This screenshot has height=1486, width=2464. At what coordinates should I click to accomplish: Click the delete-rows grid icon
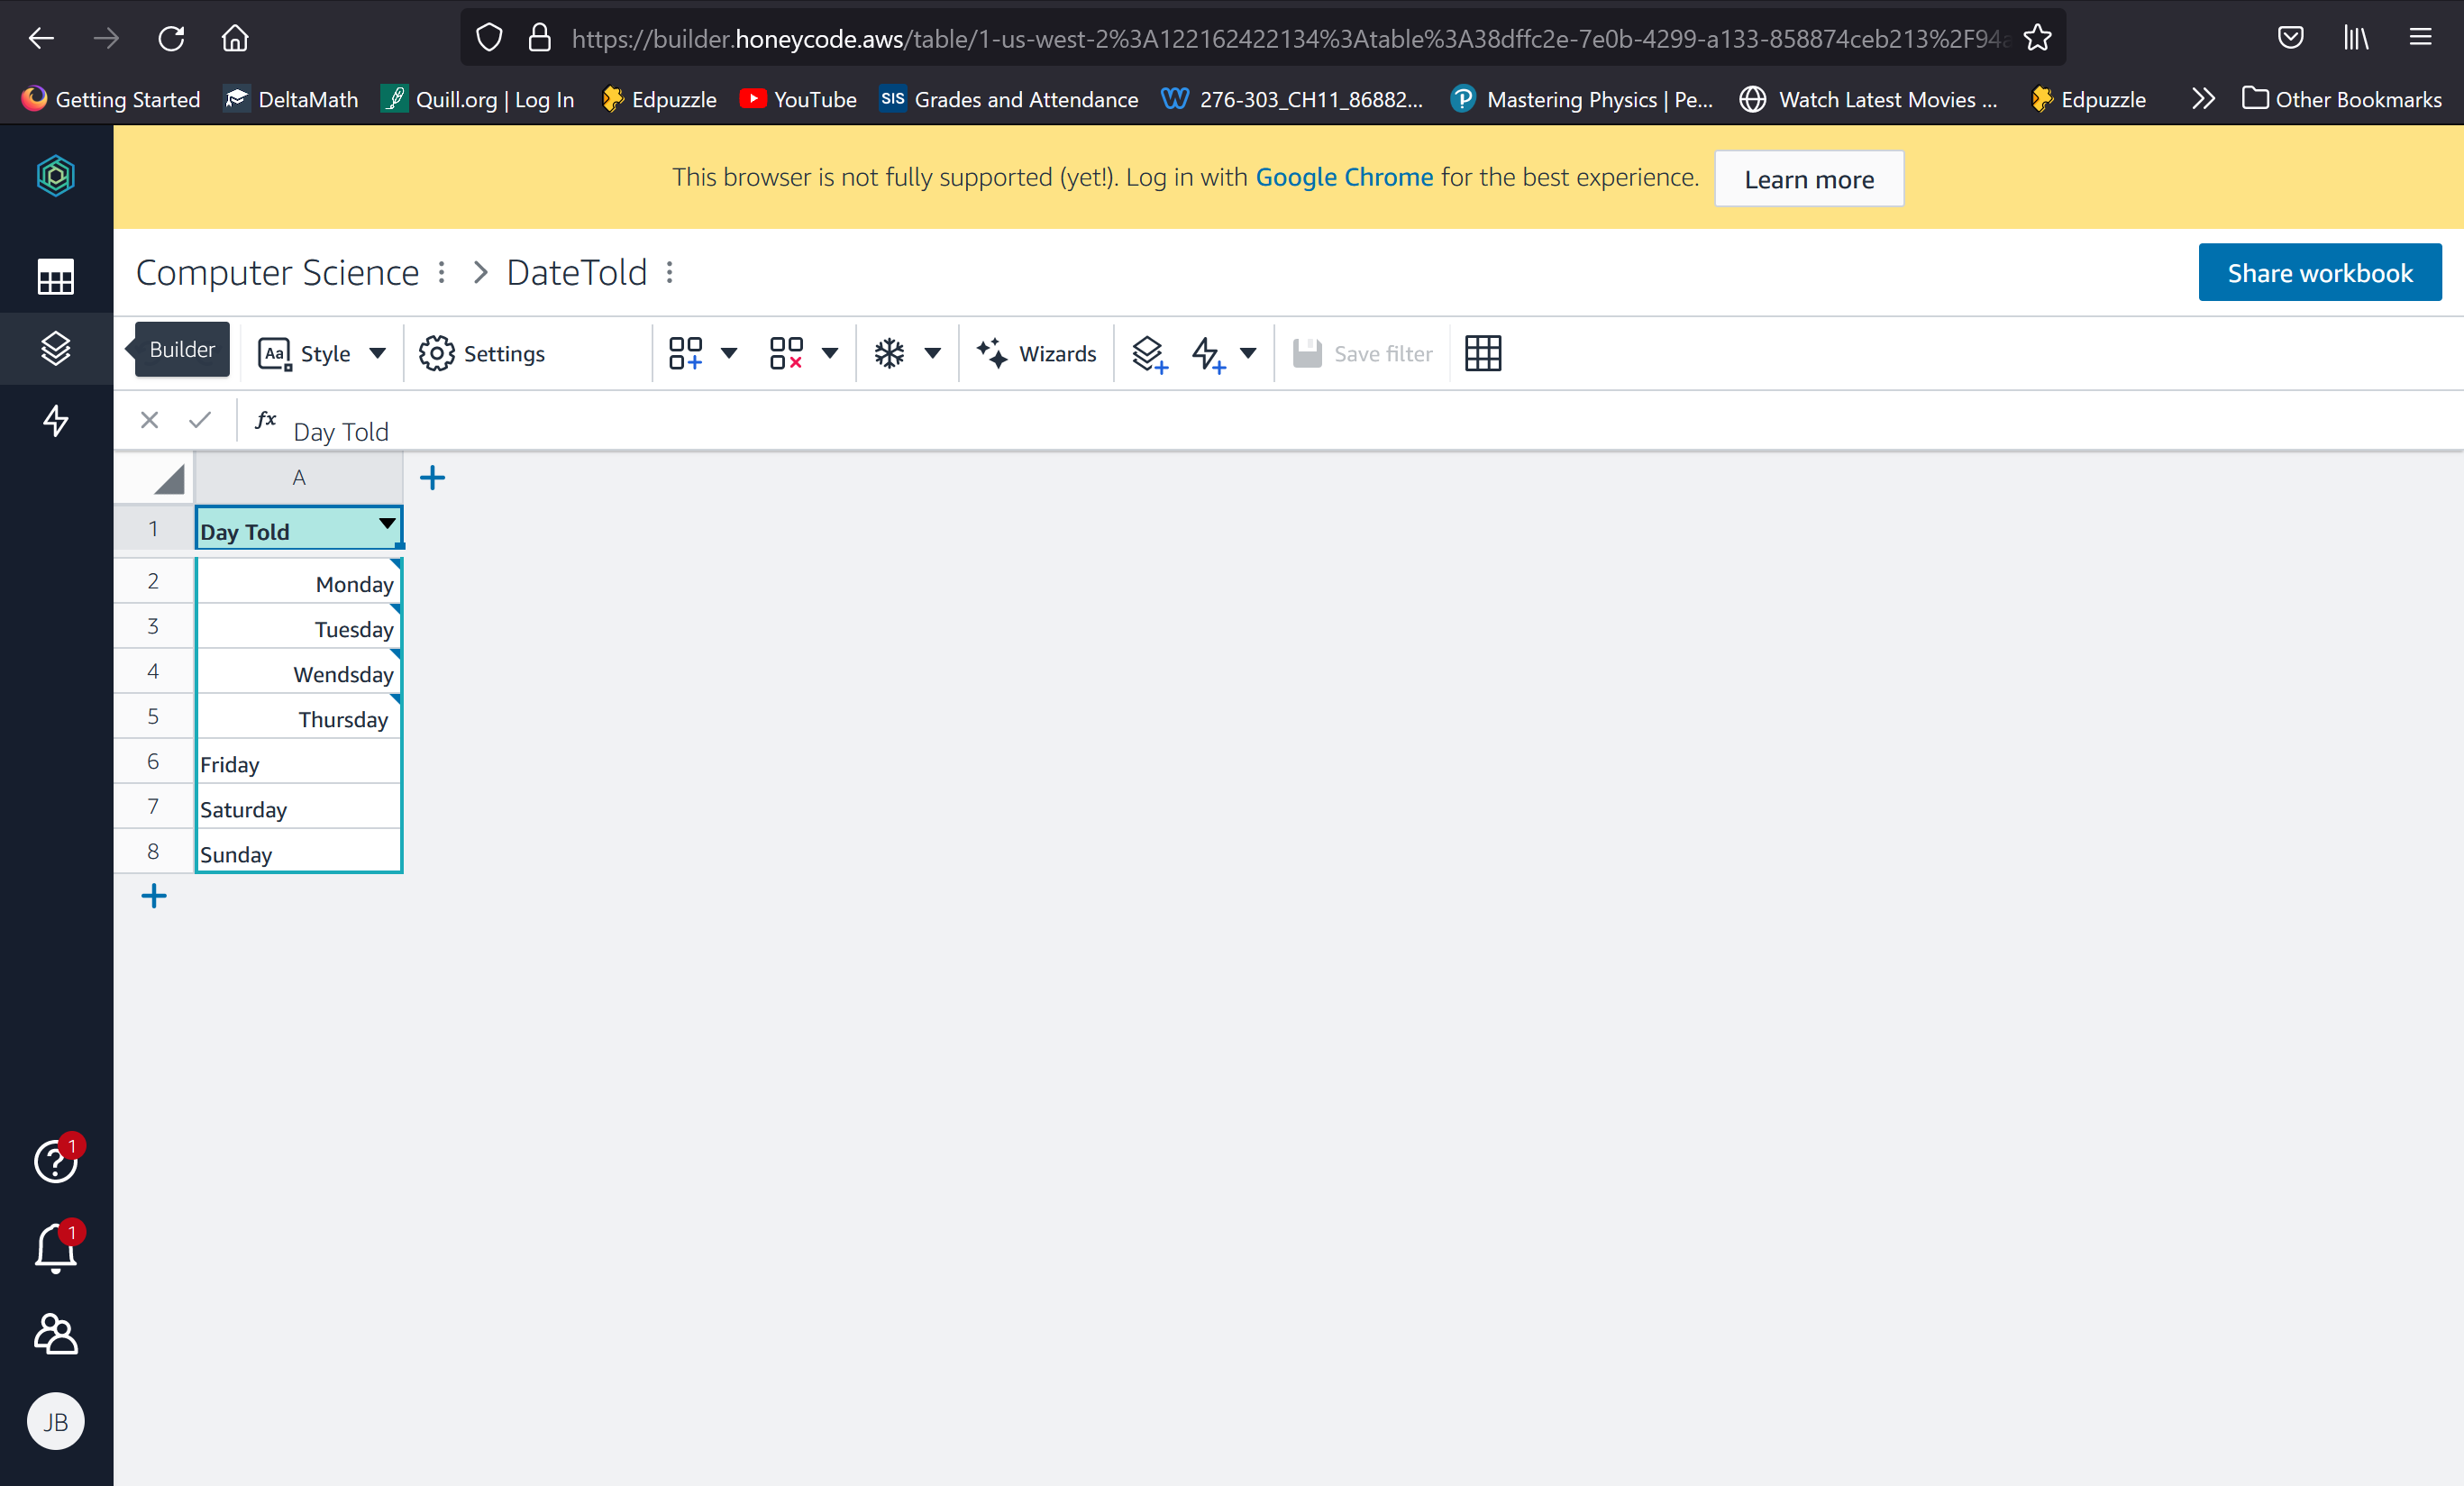click(x=788, y=353)
